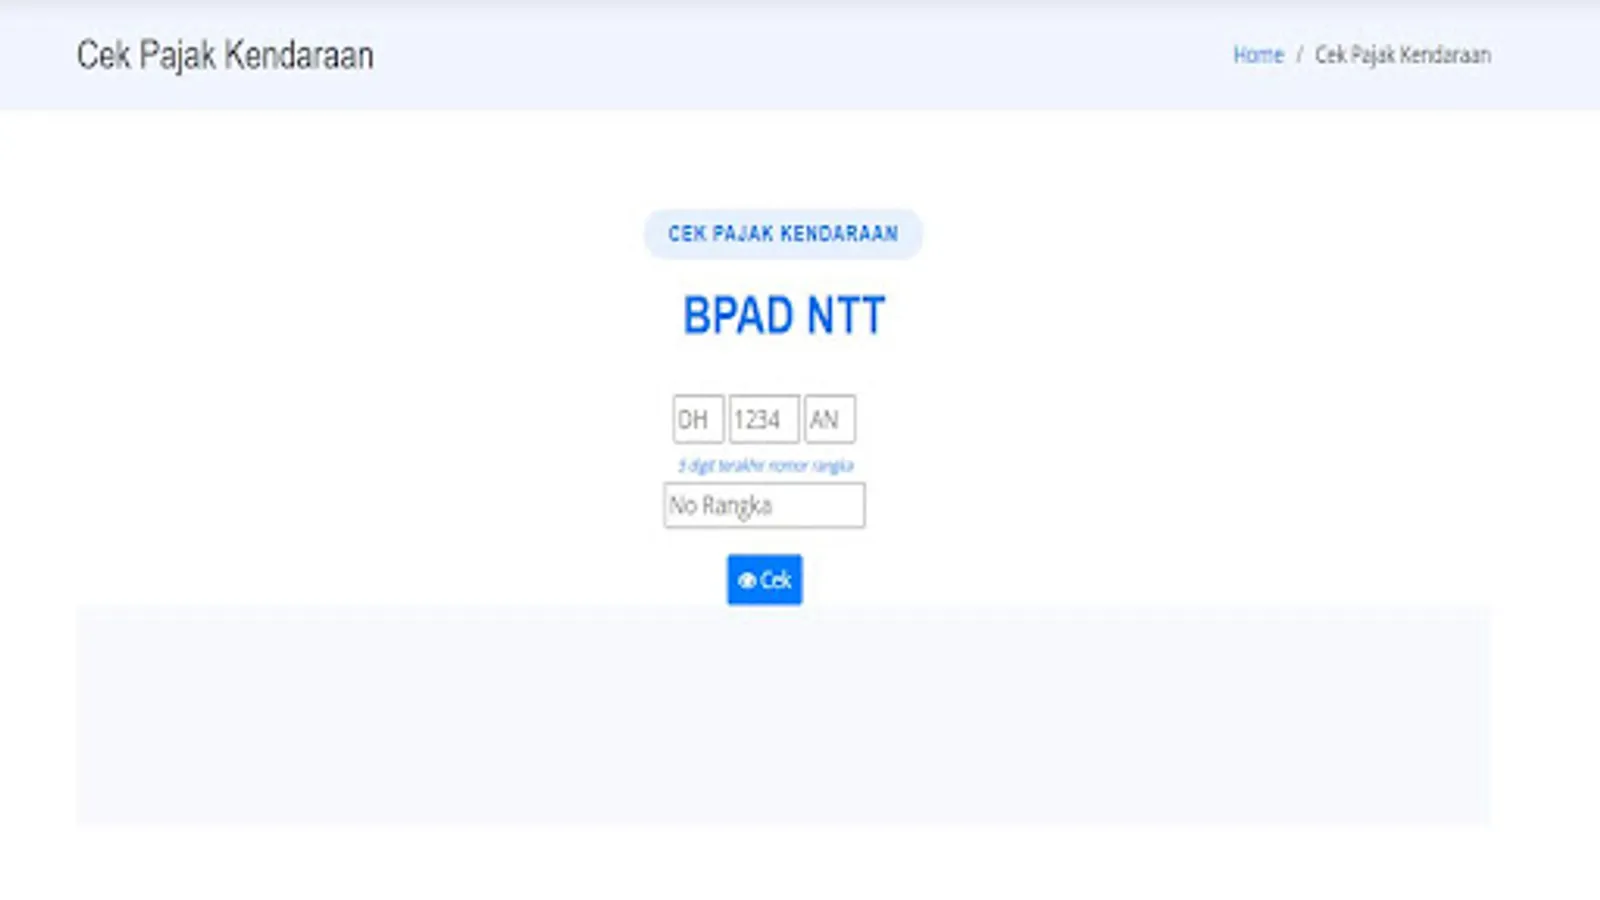Click the Cek Pajak Kendaraan breadcrumb text
Viewport: 1600px width, 900px height.
click(x=1402, y=55)
